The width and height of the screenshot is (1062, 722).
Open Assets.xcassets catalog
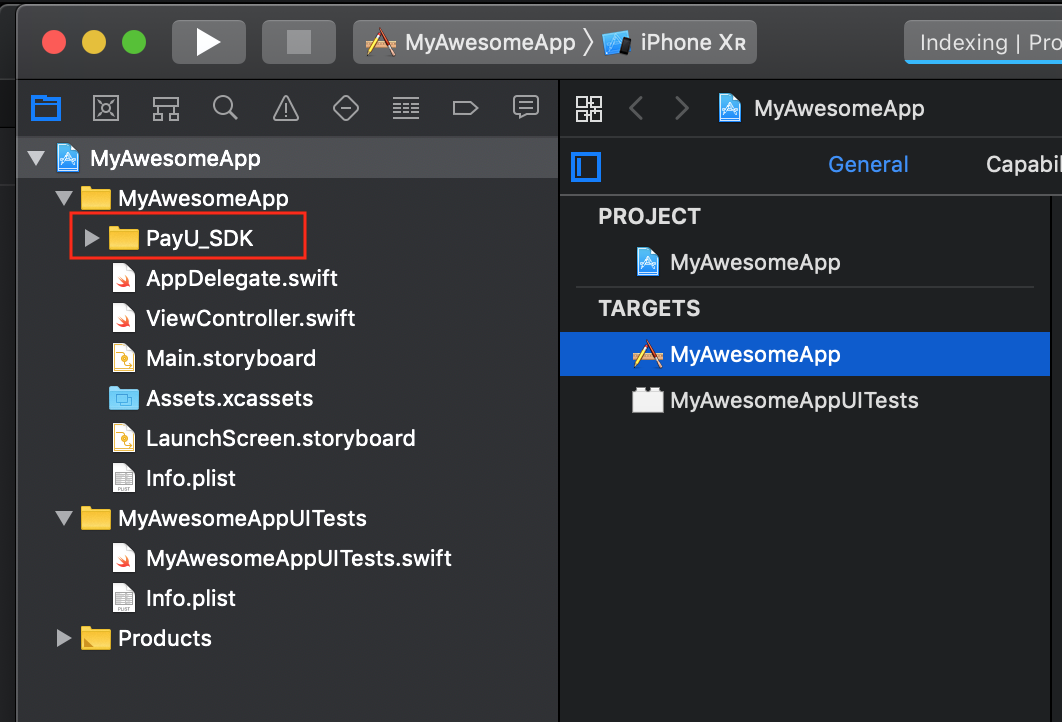click(x=230, y=398)
